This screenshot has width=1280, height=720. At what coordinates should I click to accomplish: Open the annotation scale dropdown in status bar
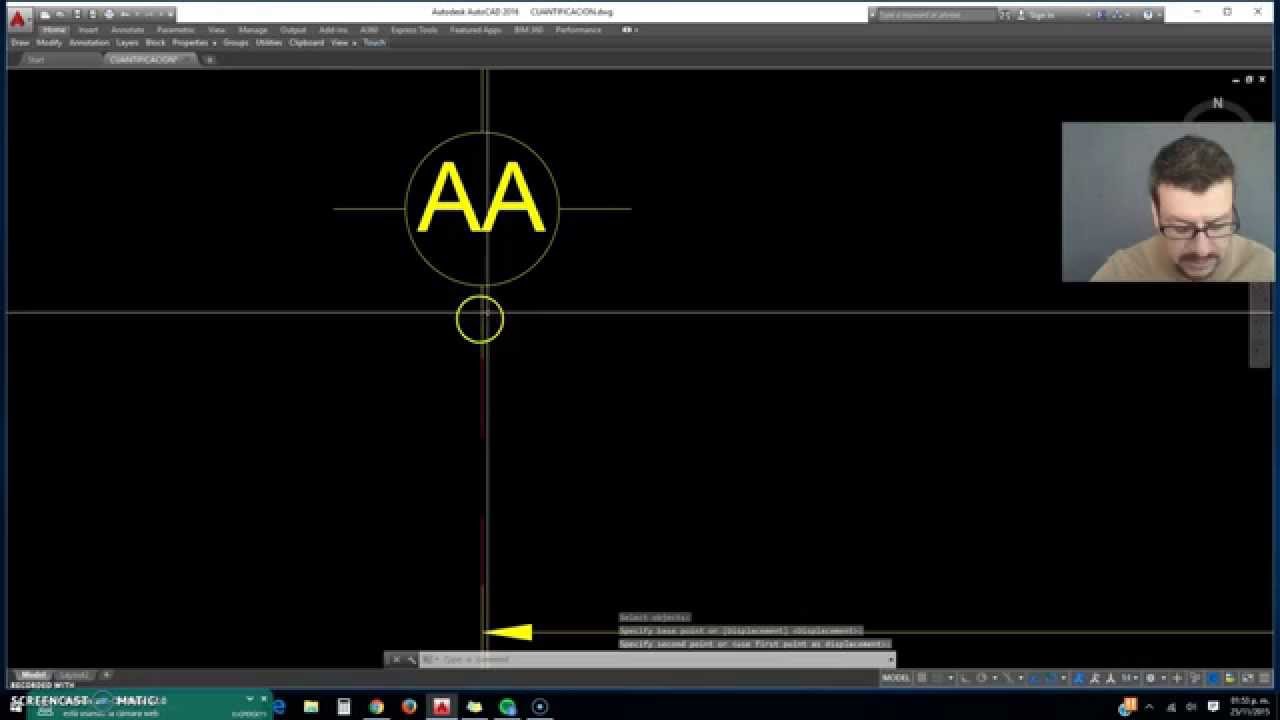point(1136,678)
